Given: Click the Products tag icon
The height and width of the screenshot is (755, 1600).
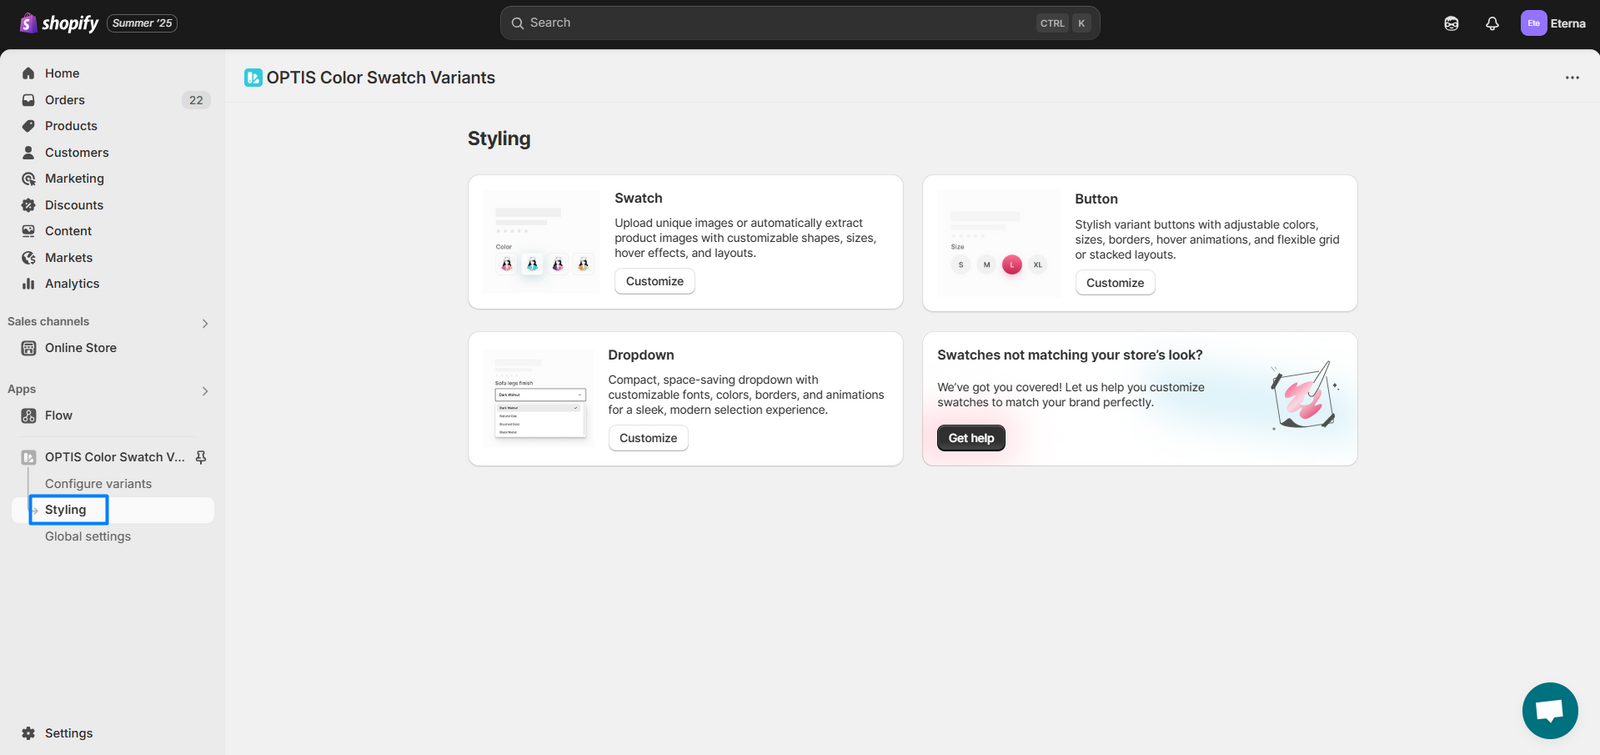Looking at the screenshot, I should [x=28, y=126].
